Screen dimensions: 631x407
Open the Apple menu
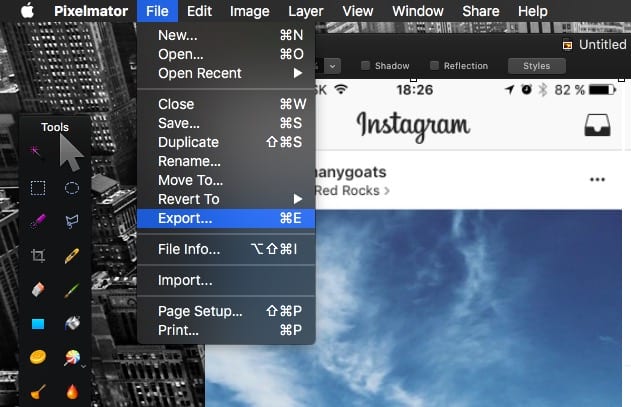click(x=27, y=11)
